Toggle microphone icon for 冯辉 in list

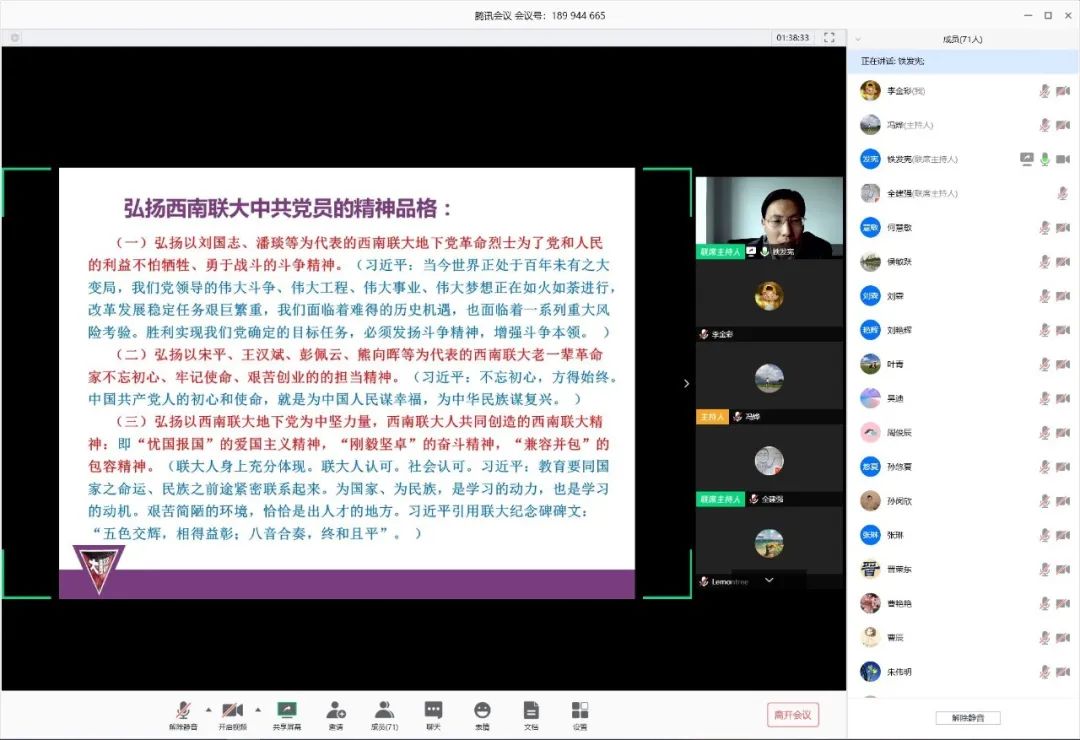click(1044, 125)
